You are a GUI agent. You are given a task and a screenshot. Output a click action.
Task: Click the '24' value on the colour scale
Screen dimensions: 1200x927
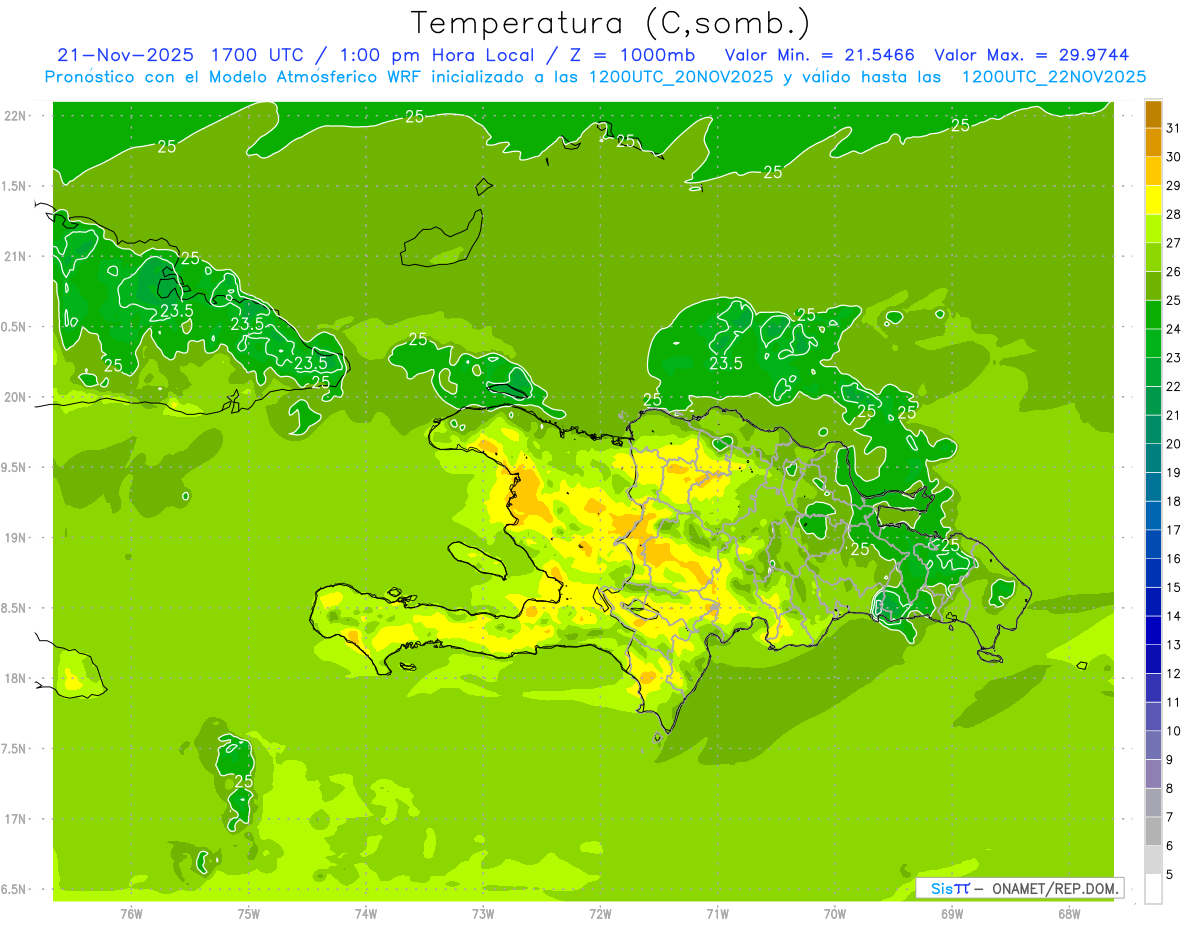coord(1174,329)
